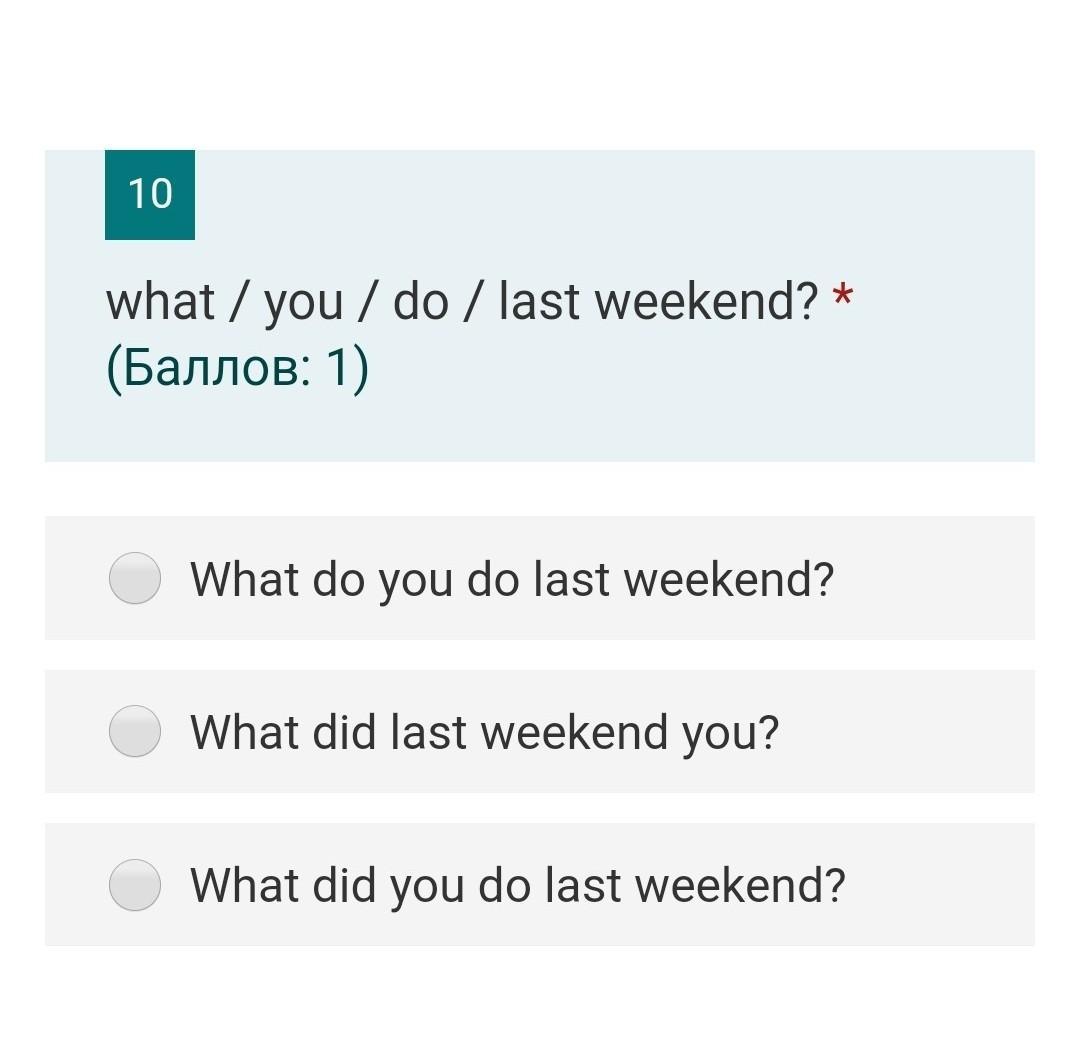Click the question number 10 badge

click(x=150, y=194)
